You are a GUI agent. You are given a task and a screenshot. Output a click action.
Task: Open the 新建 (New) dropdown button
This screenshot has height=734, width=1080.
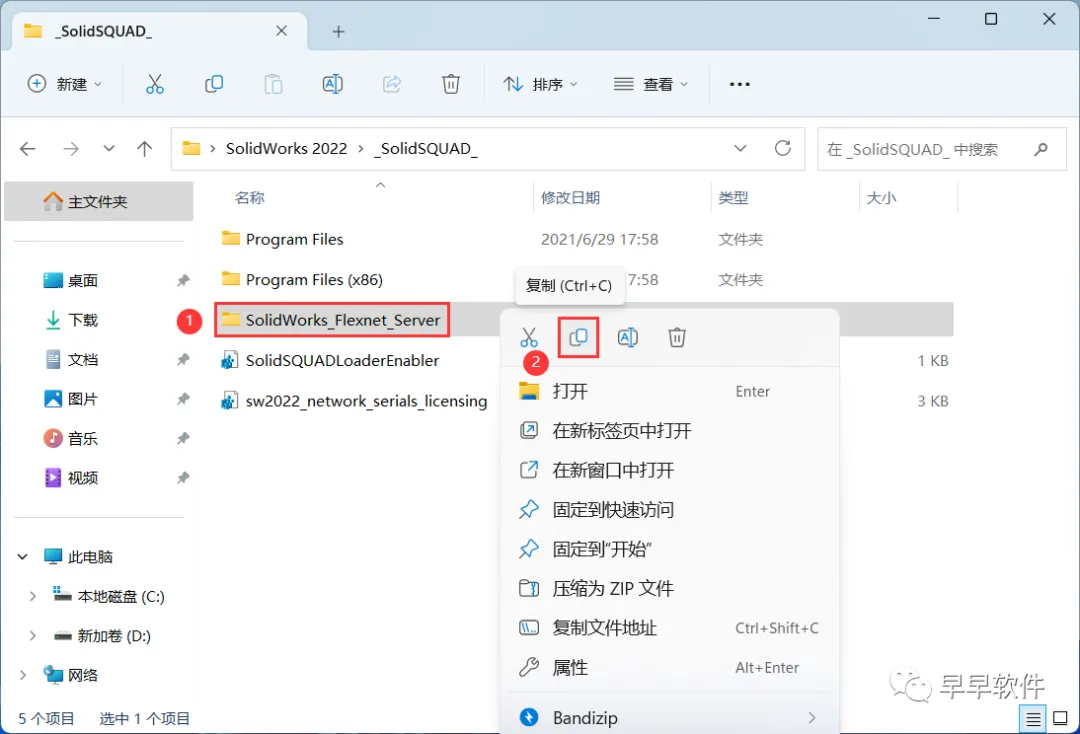(65, 84)
